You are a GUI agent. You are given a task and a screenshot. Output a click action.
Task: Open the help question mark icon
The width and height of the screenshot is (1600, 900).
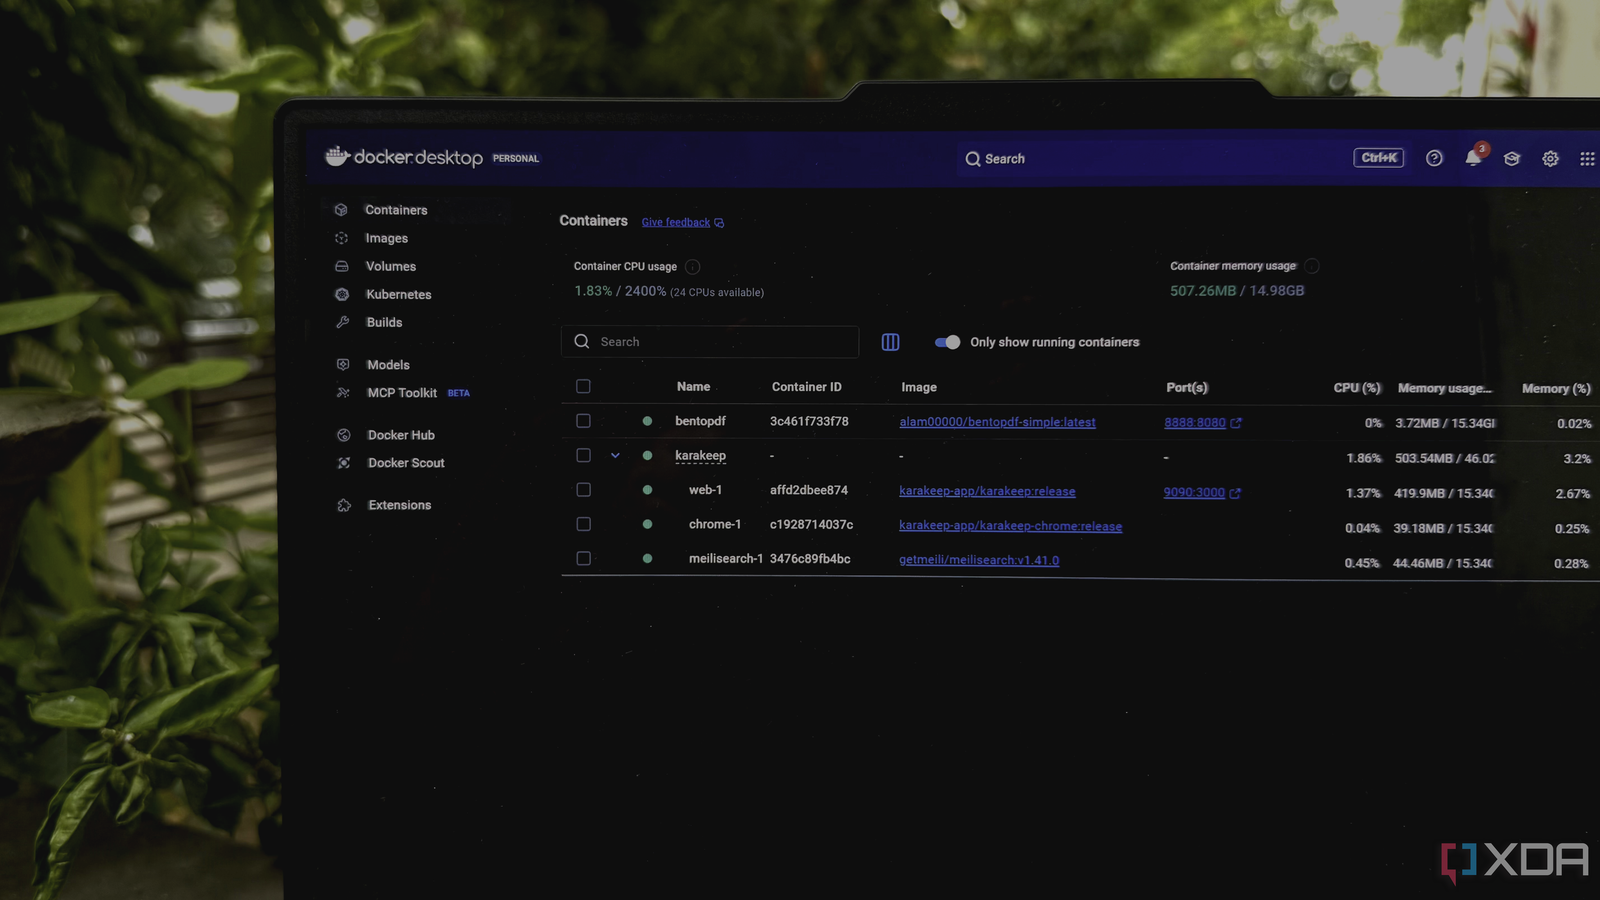(1434, 158)
